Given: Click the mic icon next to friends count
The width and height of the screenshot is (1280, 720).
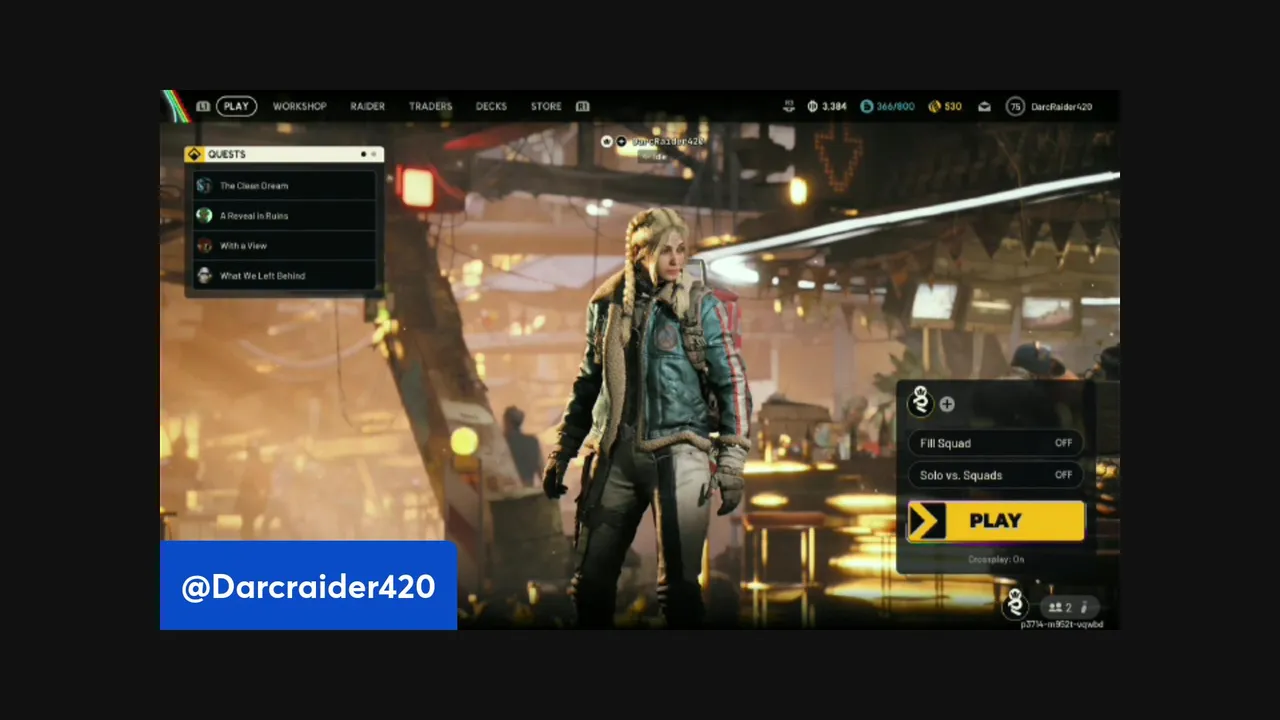Looking at the screenshot, I should coord(1084,607).
